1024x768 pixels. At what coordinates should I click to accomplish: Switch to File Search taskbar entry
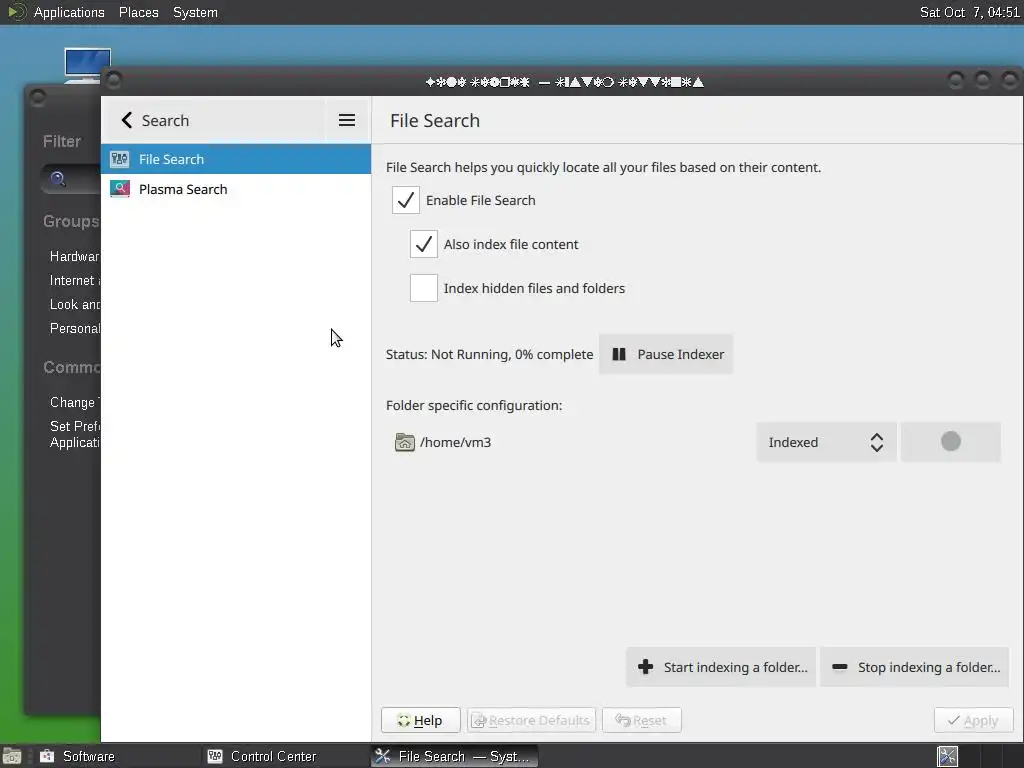click(455, 756)
